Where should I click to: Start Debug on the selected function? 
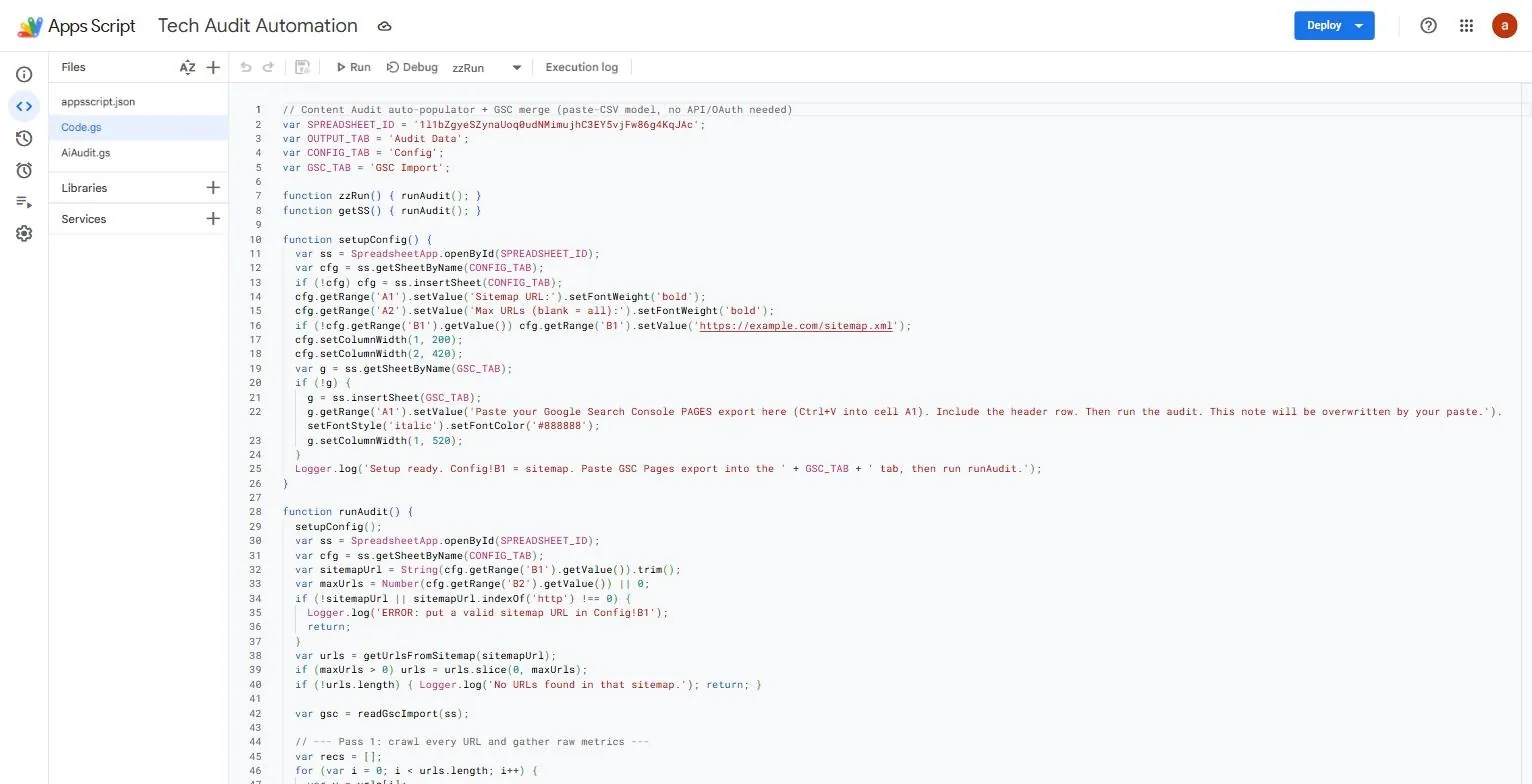tap(412, 67)
